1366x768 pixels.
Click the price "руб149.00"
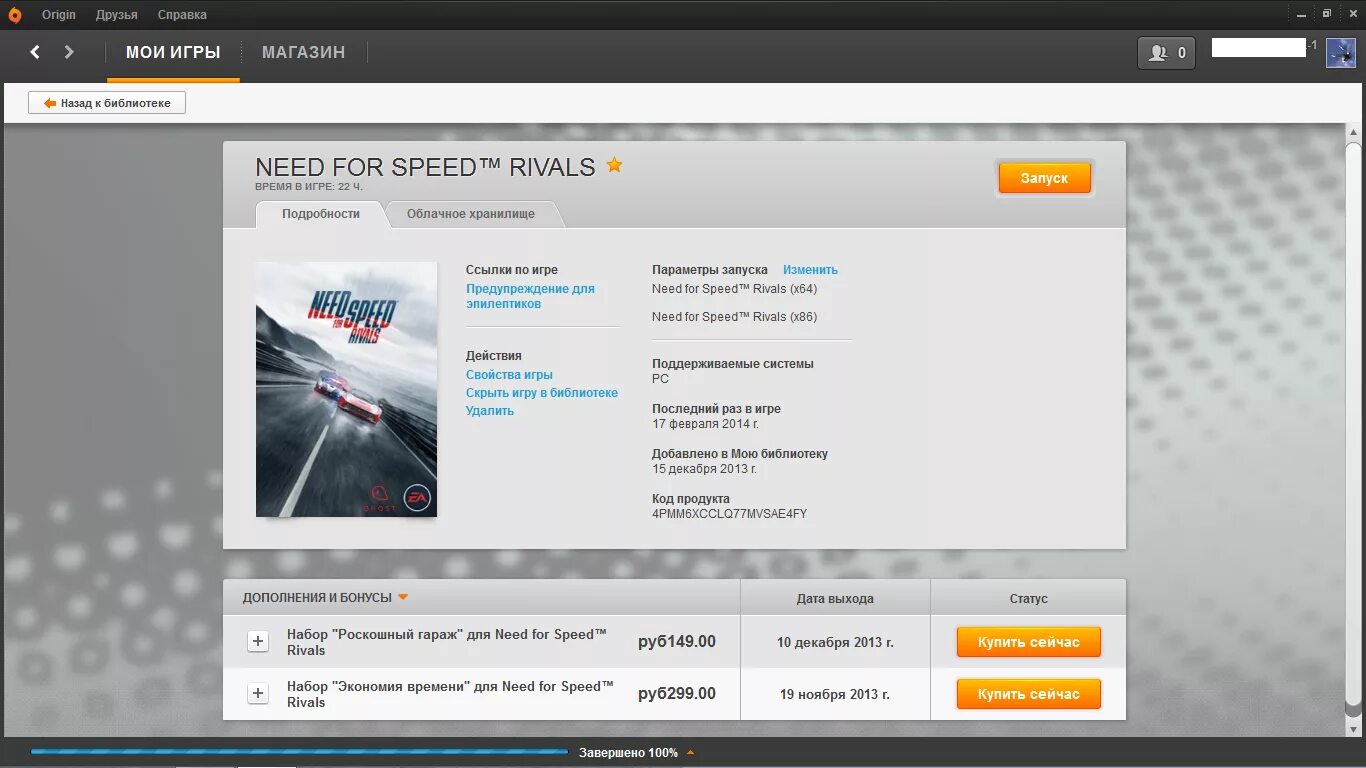677,642
